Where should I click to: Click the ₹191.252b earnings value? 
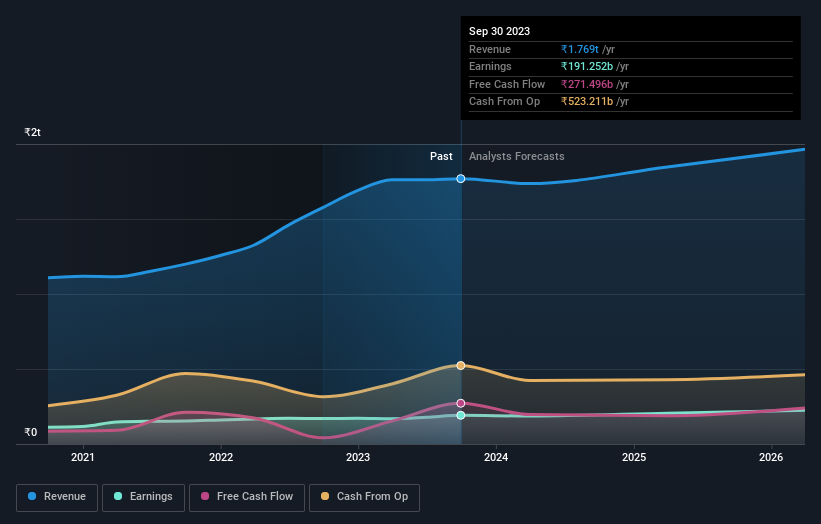tap(587, 66)
